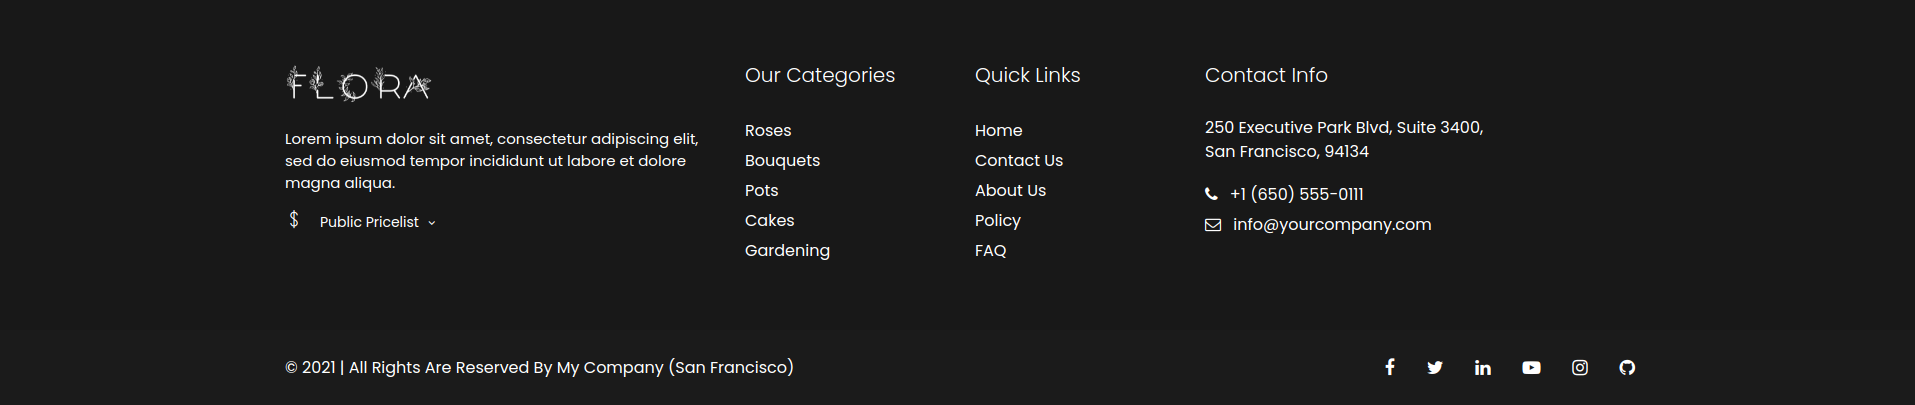Open the Cakes category link
Image resolution: width=1915 pixels, height=405 pixels.
tap(769, 221)
